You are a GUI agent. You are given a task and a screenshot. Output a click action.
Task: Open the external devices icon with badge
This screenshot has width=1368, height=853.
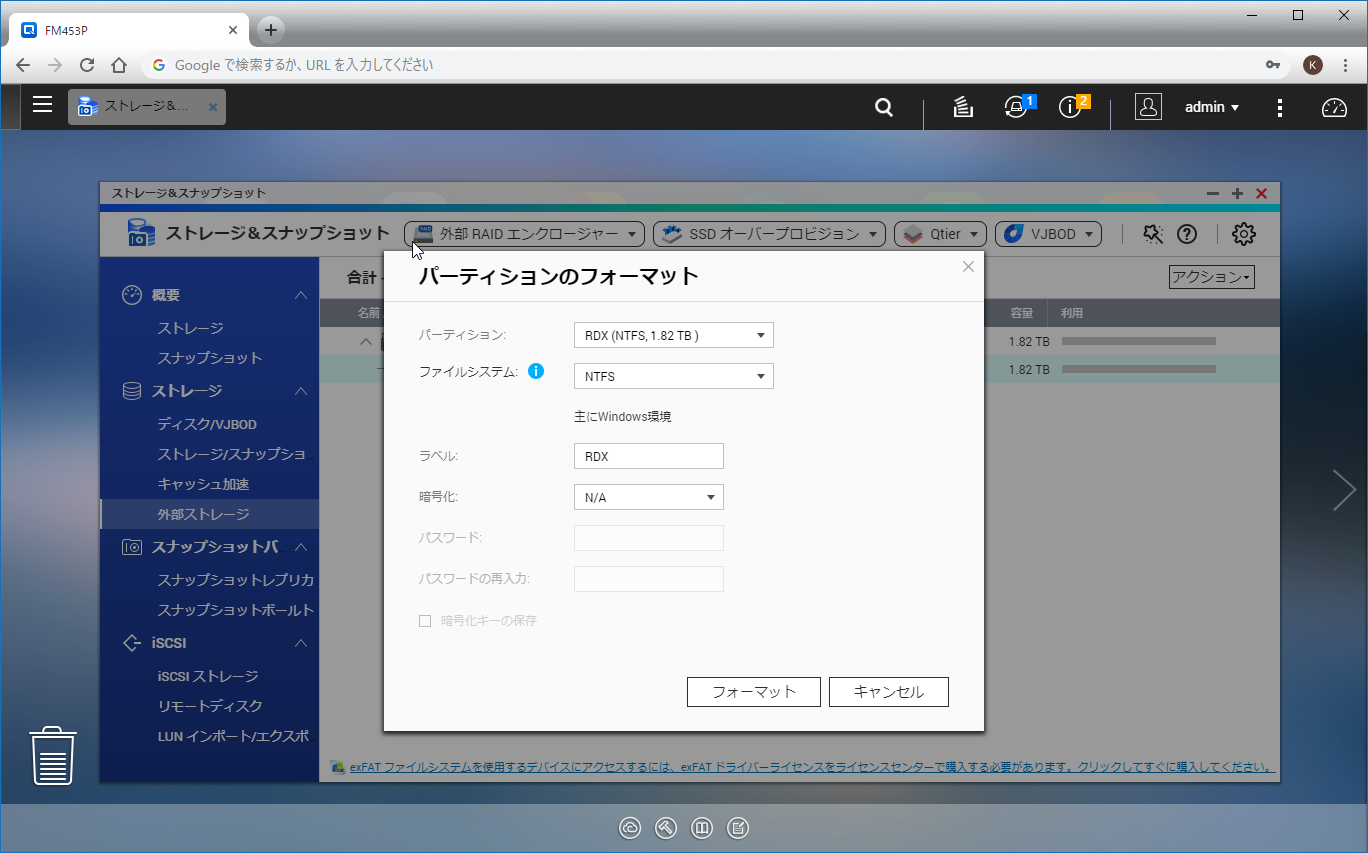click(x=1017, y=107)
